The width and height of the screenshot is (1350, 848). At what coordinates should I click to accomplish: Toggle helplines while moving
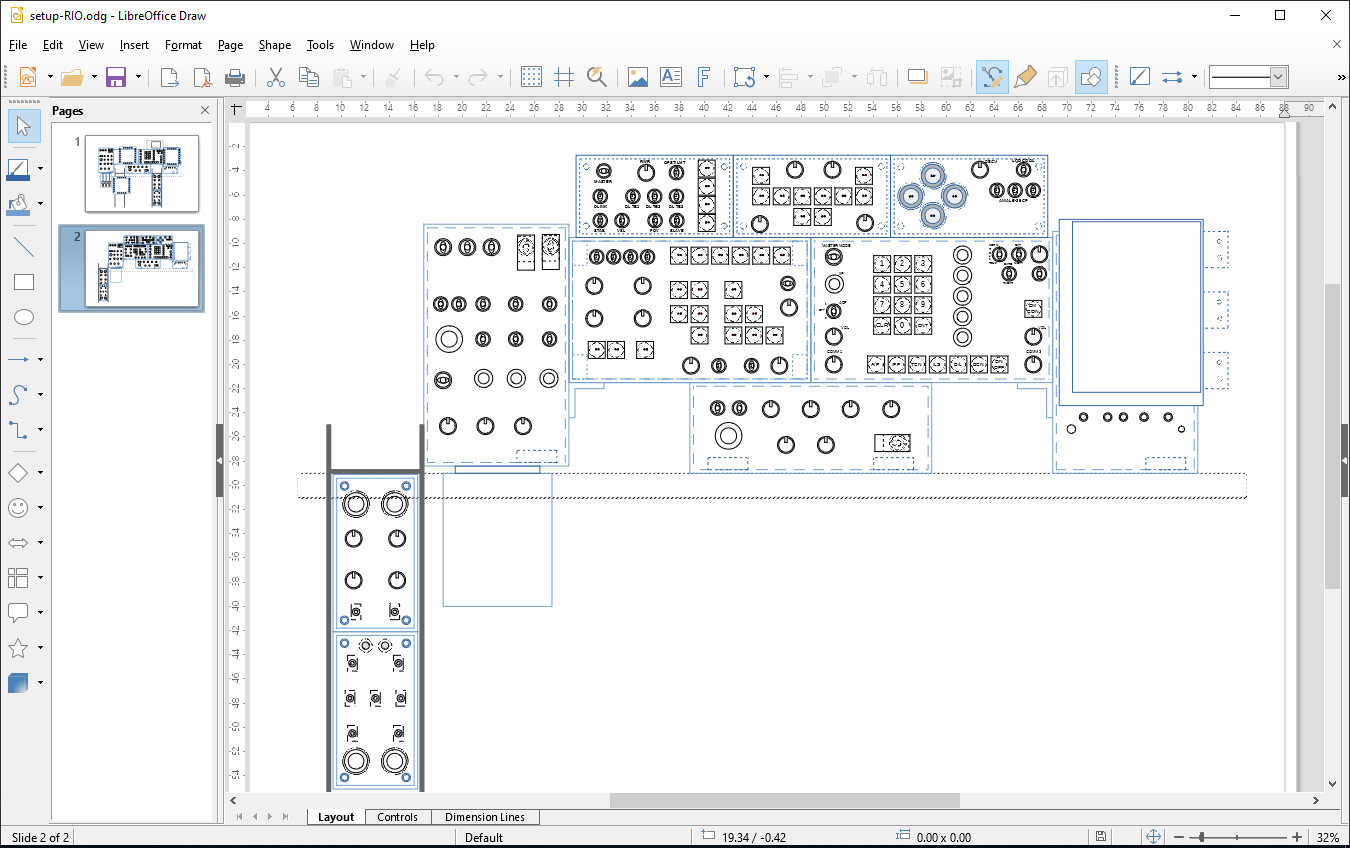(564, 77)
